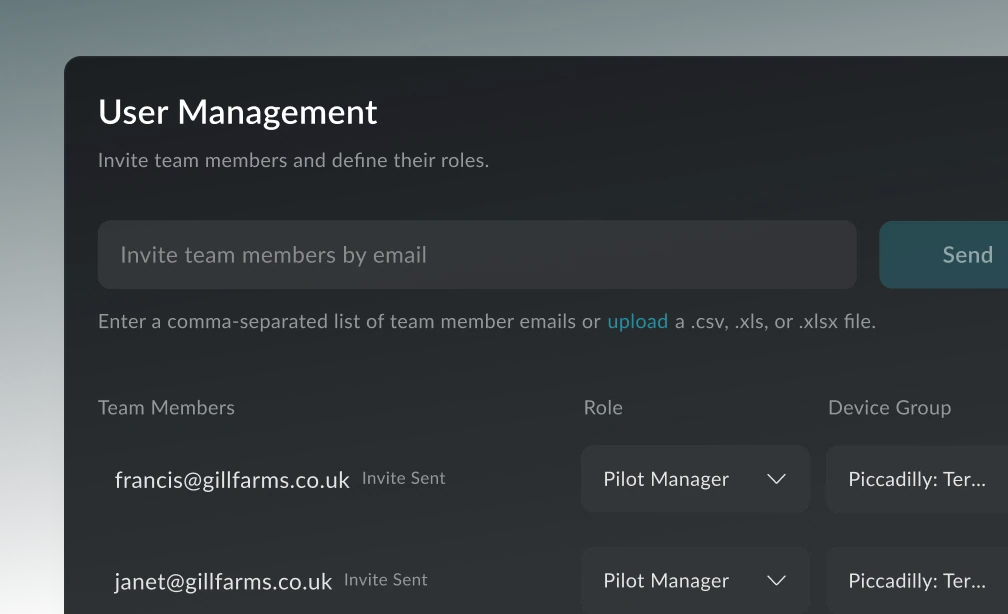Click the invite team members email field
Image resolution: width=1008 pixels, height=614 pixels.
pyautogui.click(x=477, y=255)
